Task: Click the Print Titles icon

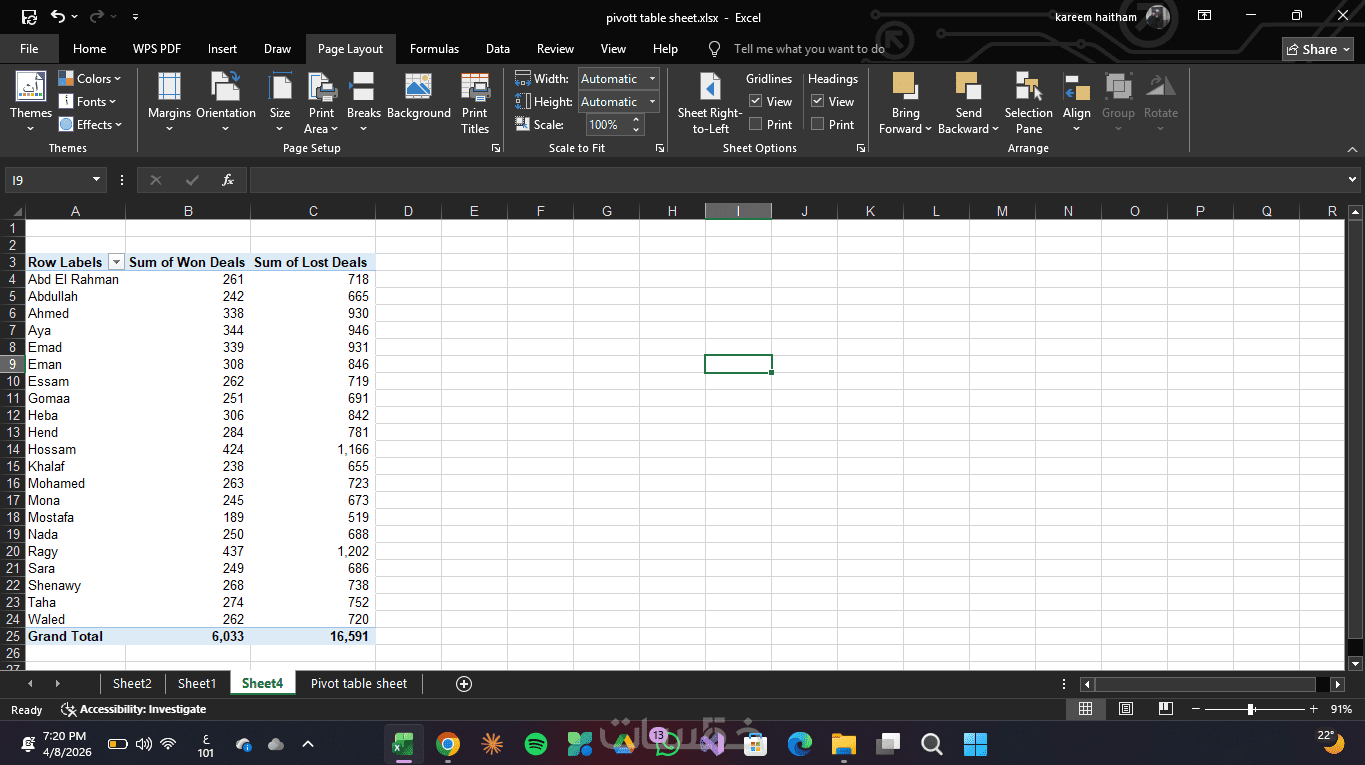Action: [x=475, y=86]
